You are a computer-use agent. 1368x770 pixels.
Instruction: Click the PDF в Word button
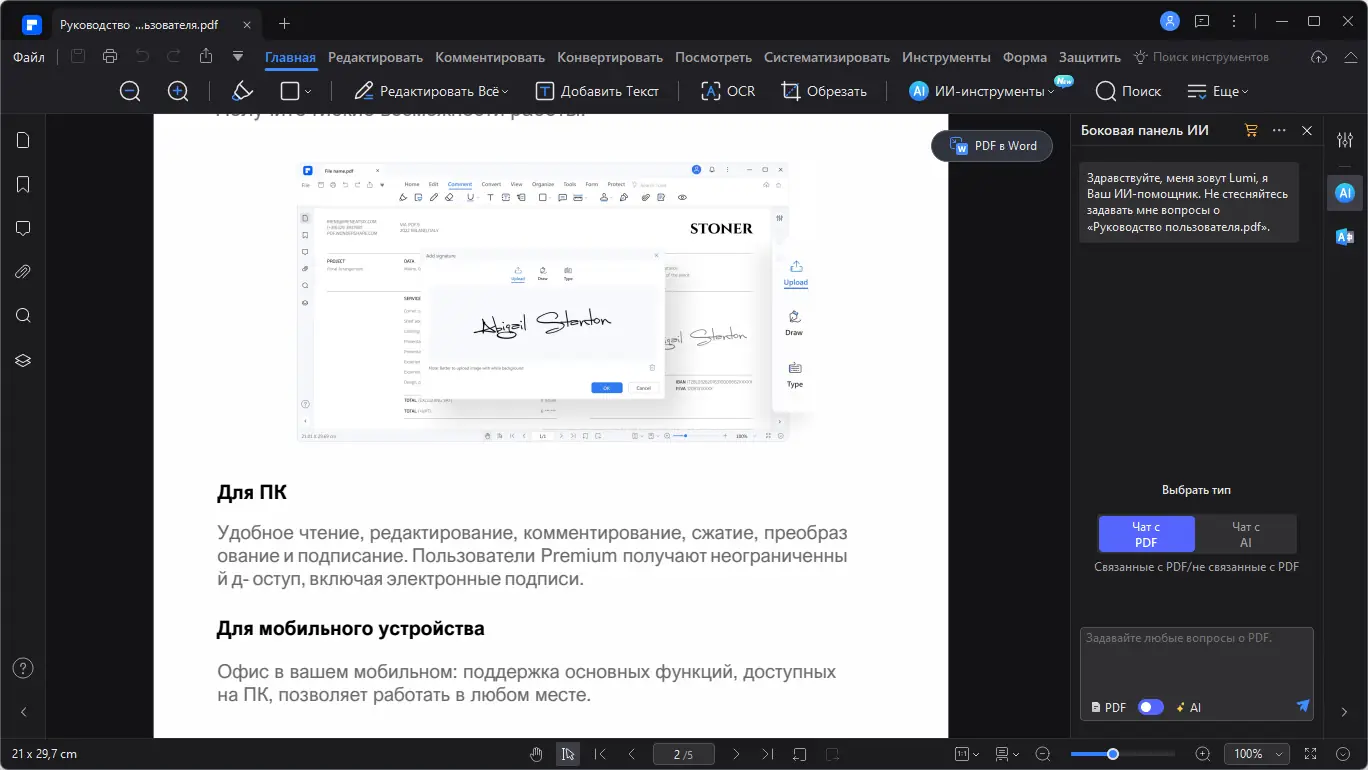991,145
